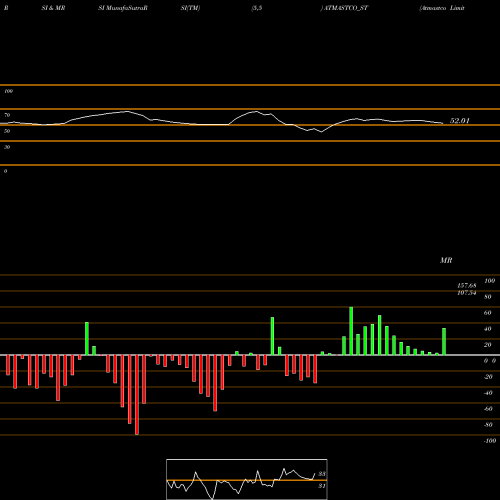This screenshot has width=500, height=500.
Task: Click the 'SI MunafaSutraR' header text
Action: click(x=123, y=8)
